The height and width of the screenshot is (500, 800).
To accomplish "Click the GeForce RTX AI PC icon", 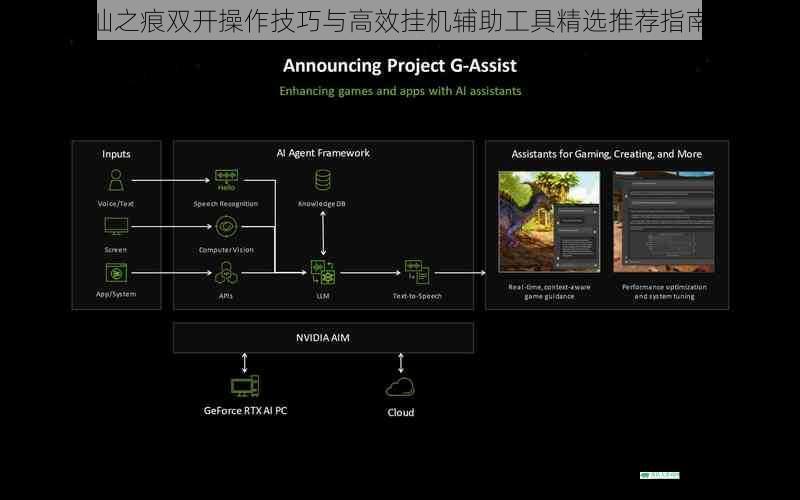I will point(245,386).
